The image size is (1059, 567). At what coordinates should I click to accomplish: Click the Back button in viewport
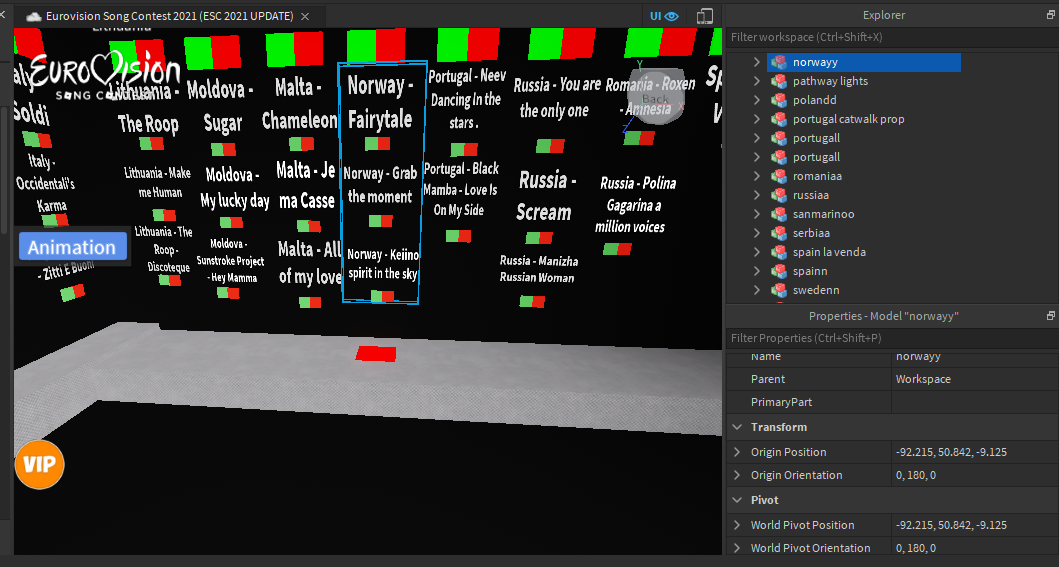(655, 98)
